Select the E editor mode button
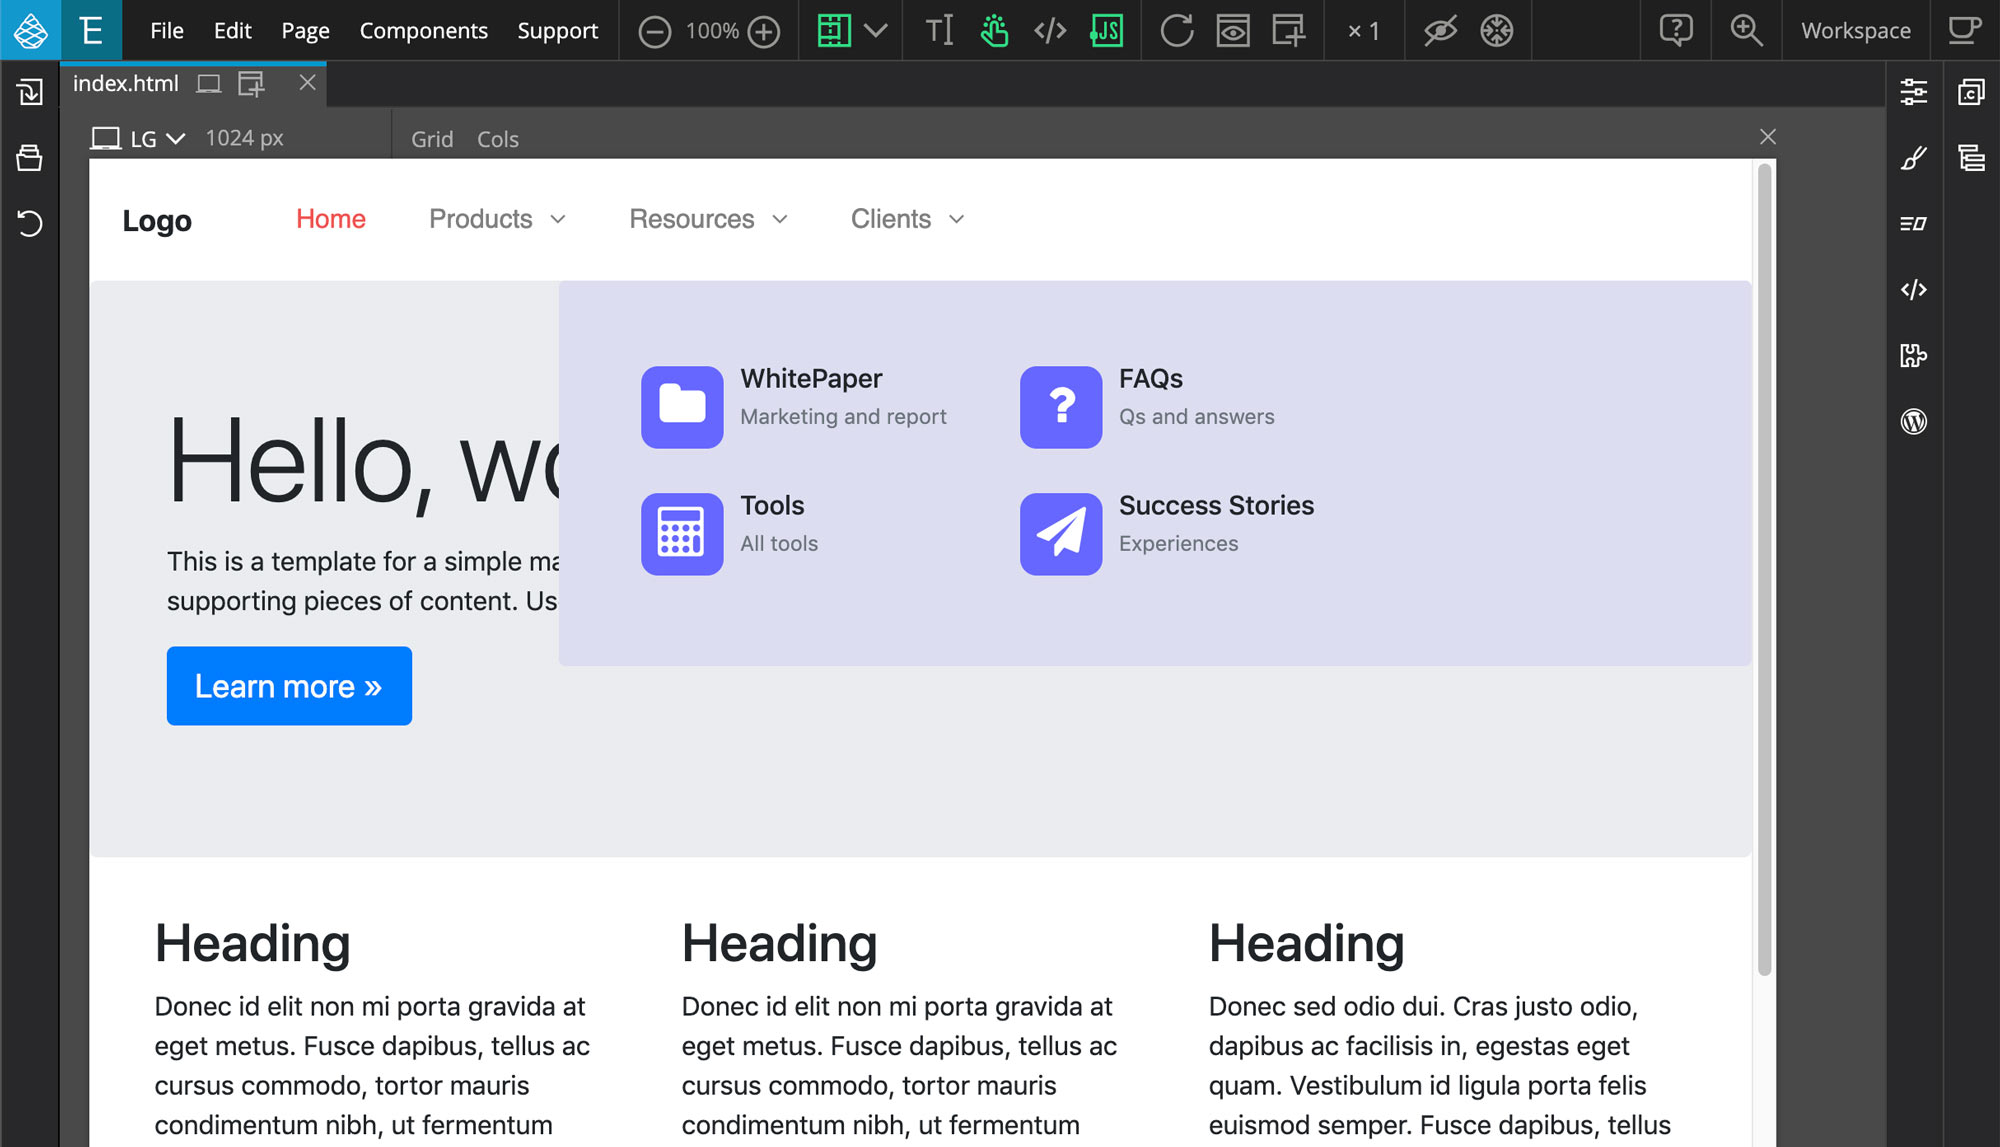Screen dimensions: 2000x1147 click(x=91, y=30)
